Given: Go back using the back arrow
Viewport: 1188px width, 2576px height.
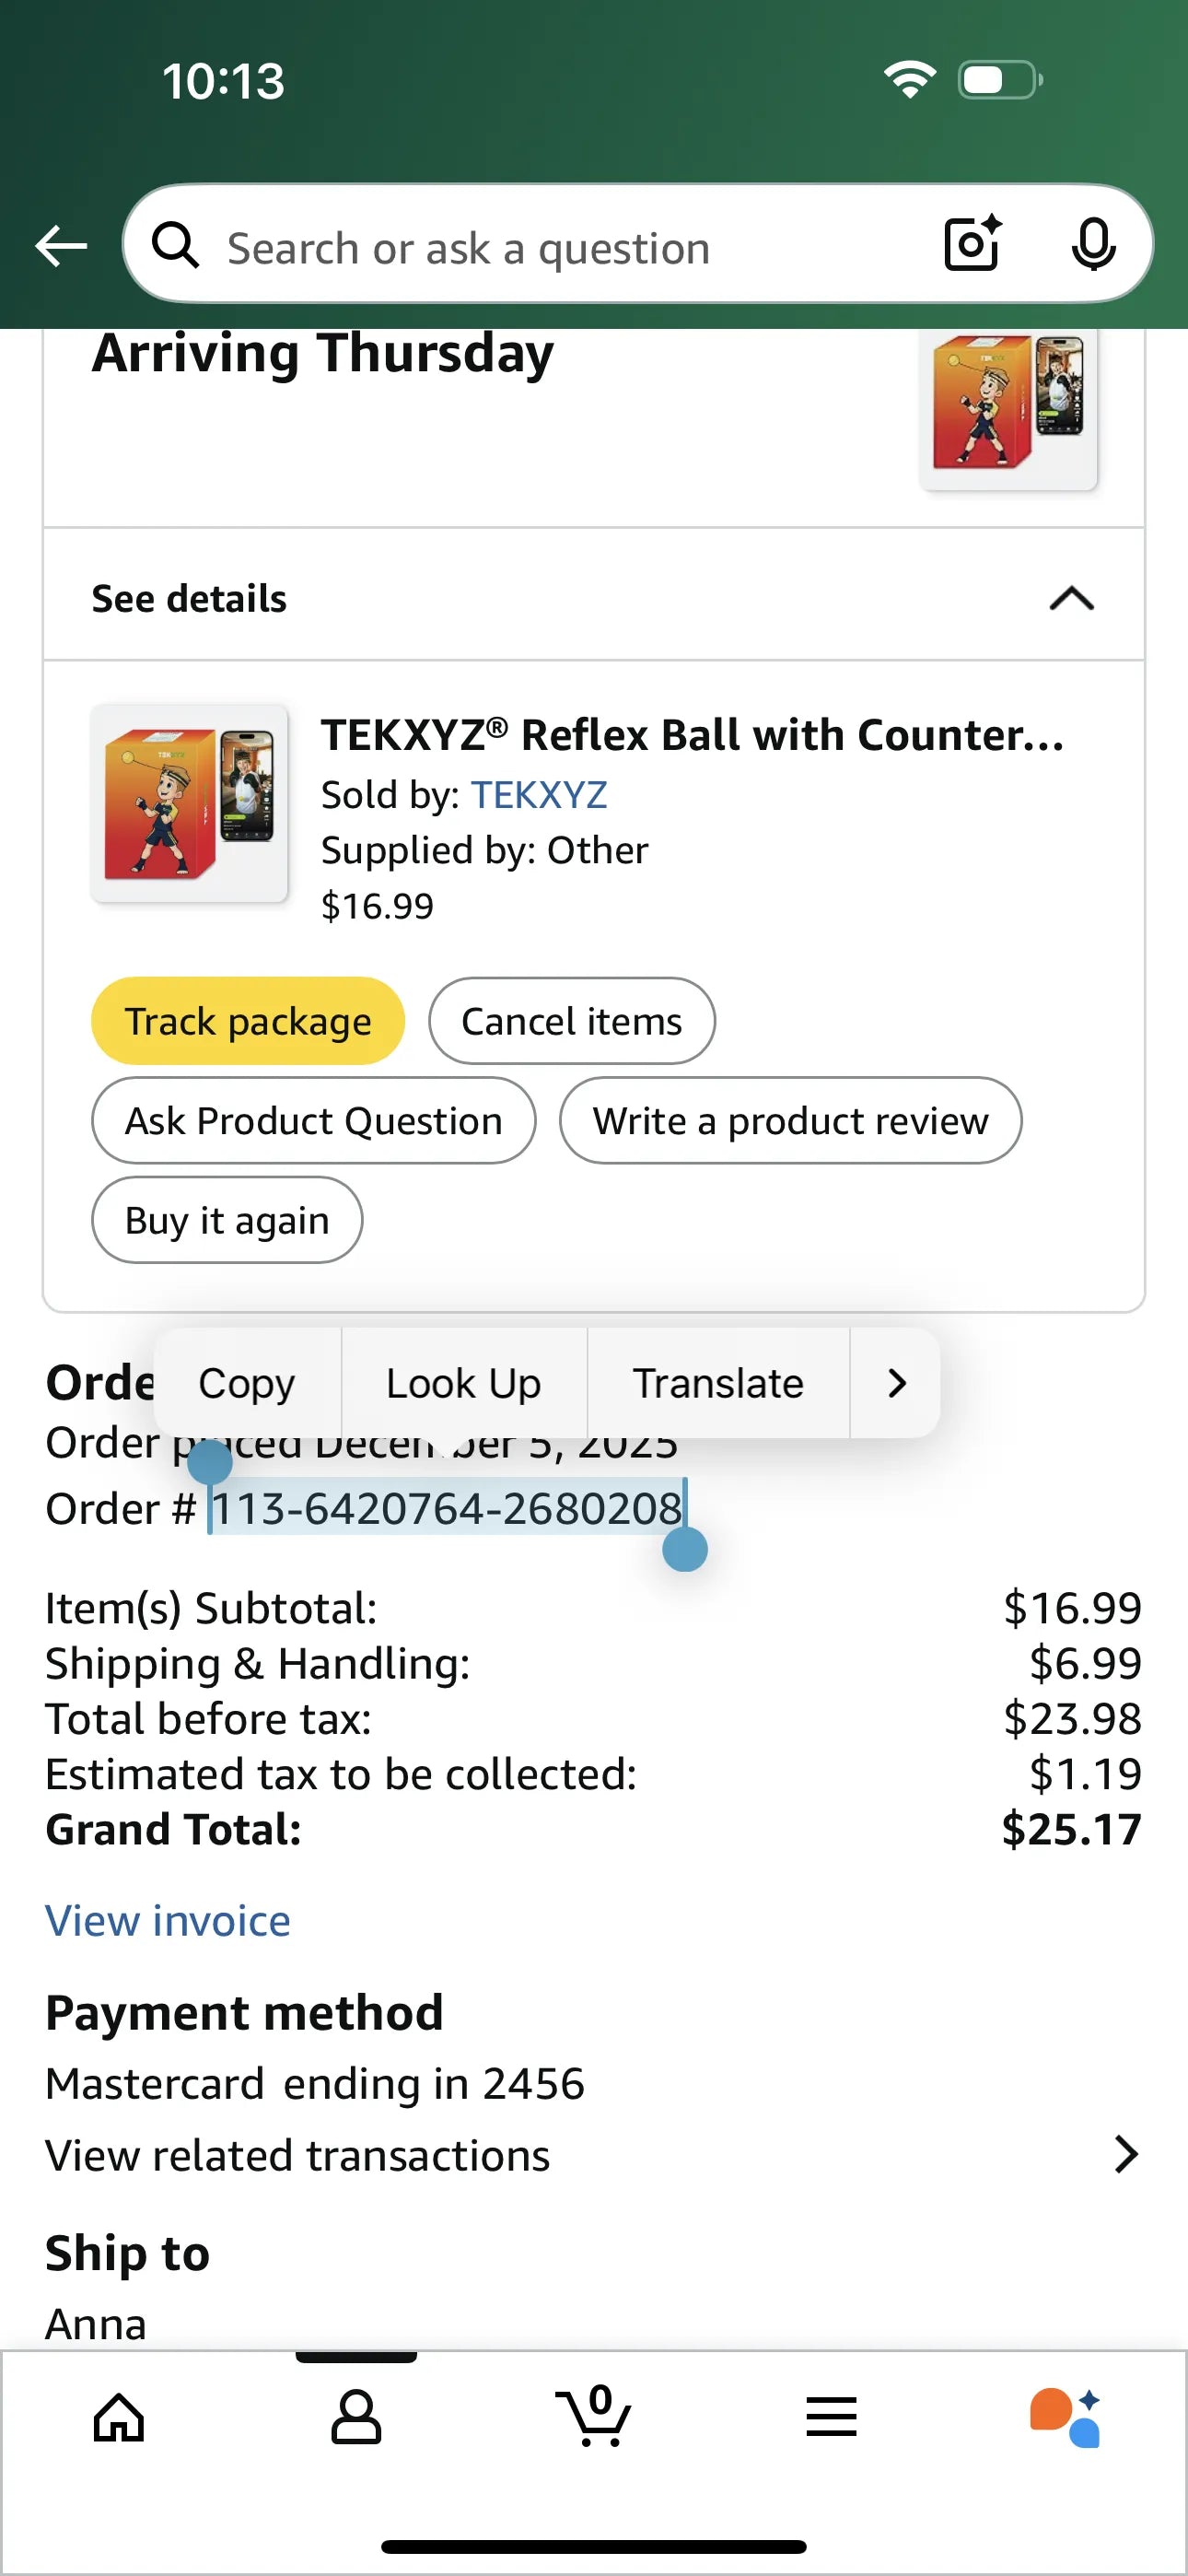Looking at the screenshot, I should click(x=60, y=244).
